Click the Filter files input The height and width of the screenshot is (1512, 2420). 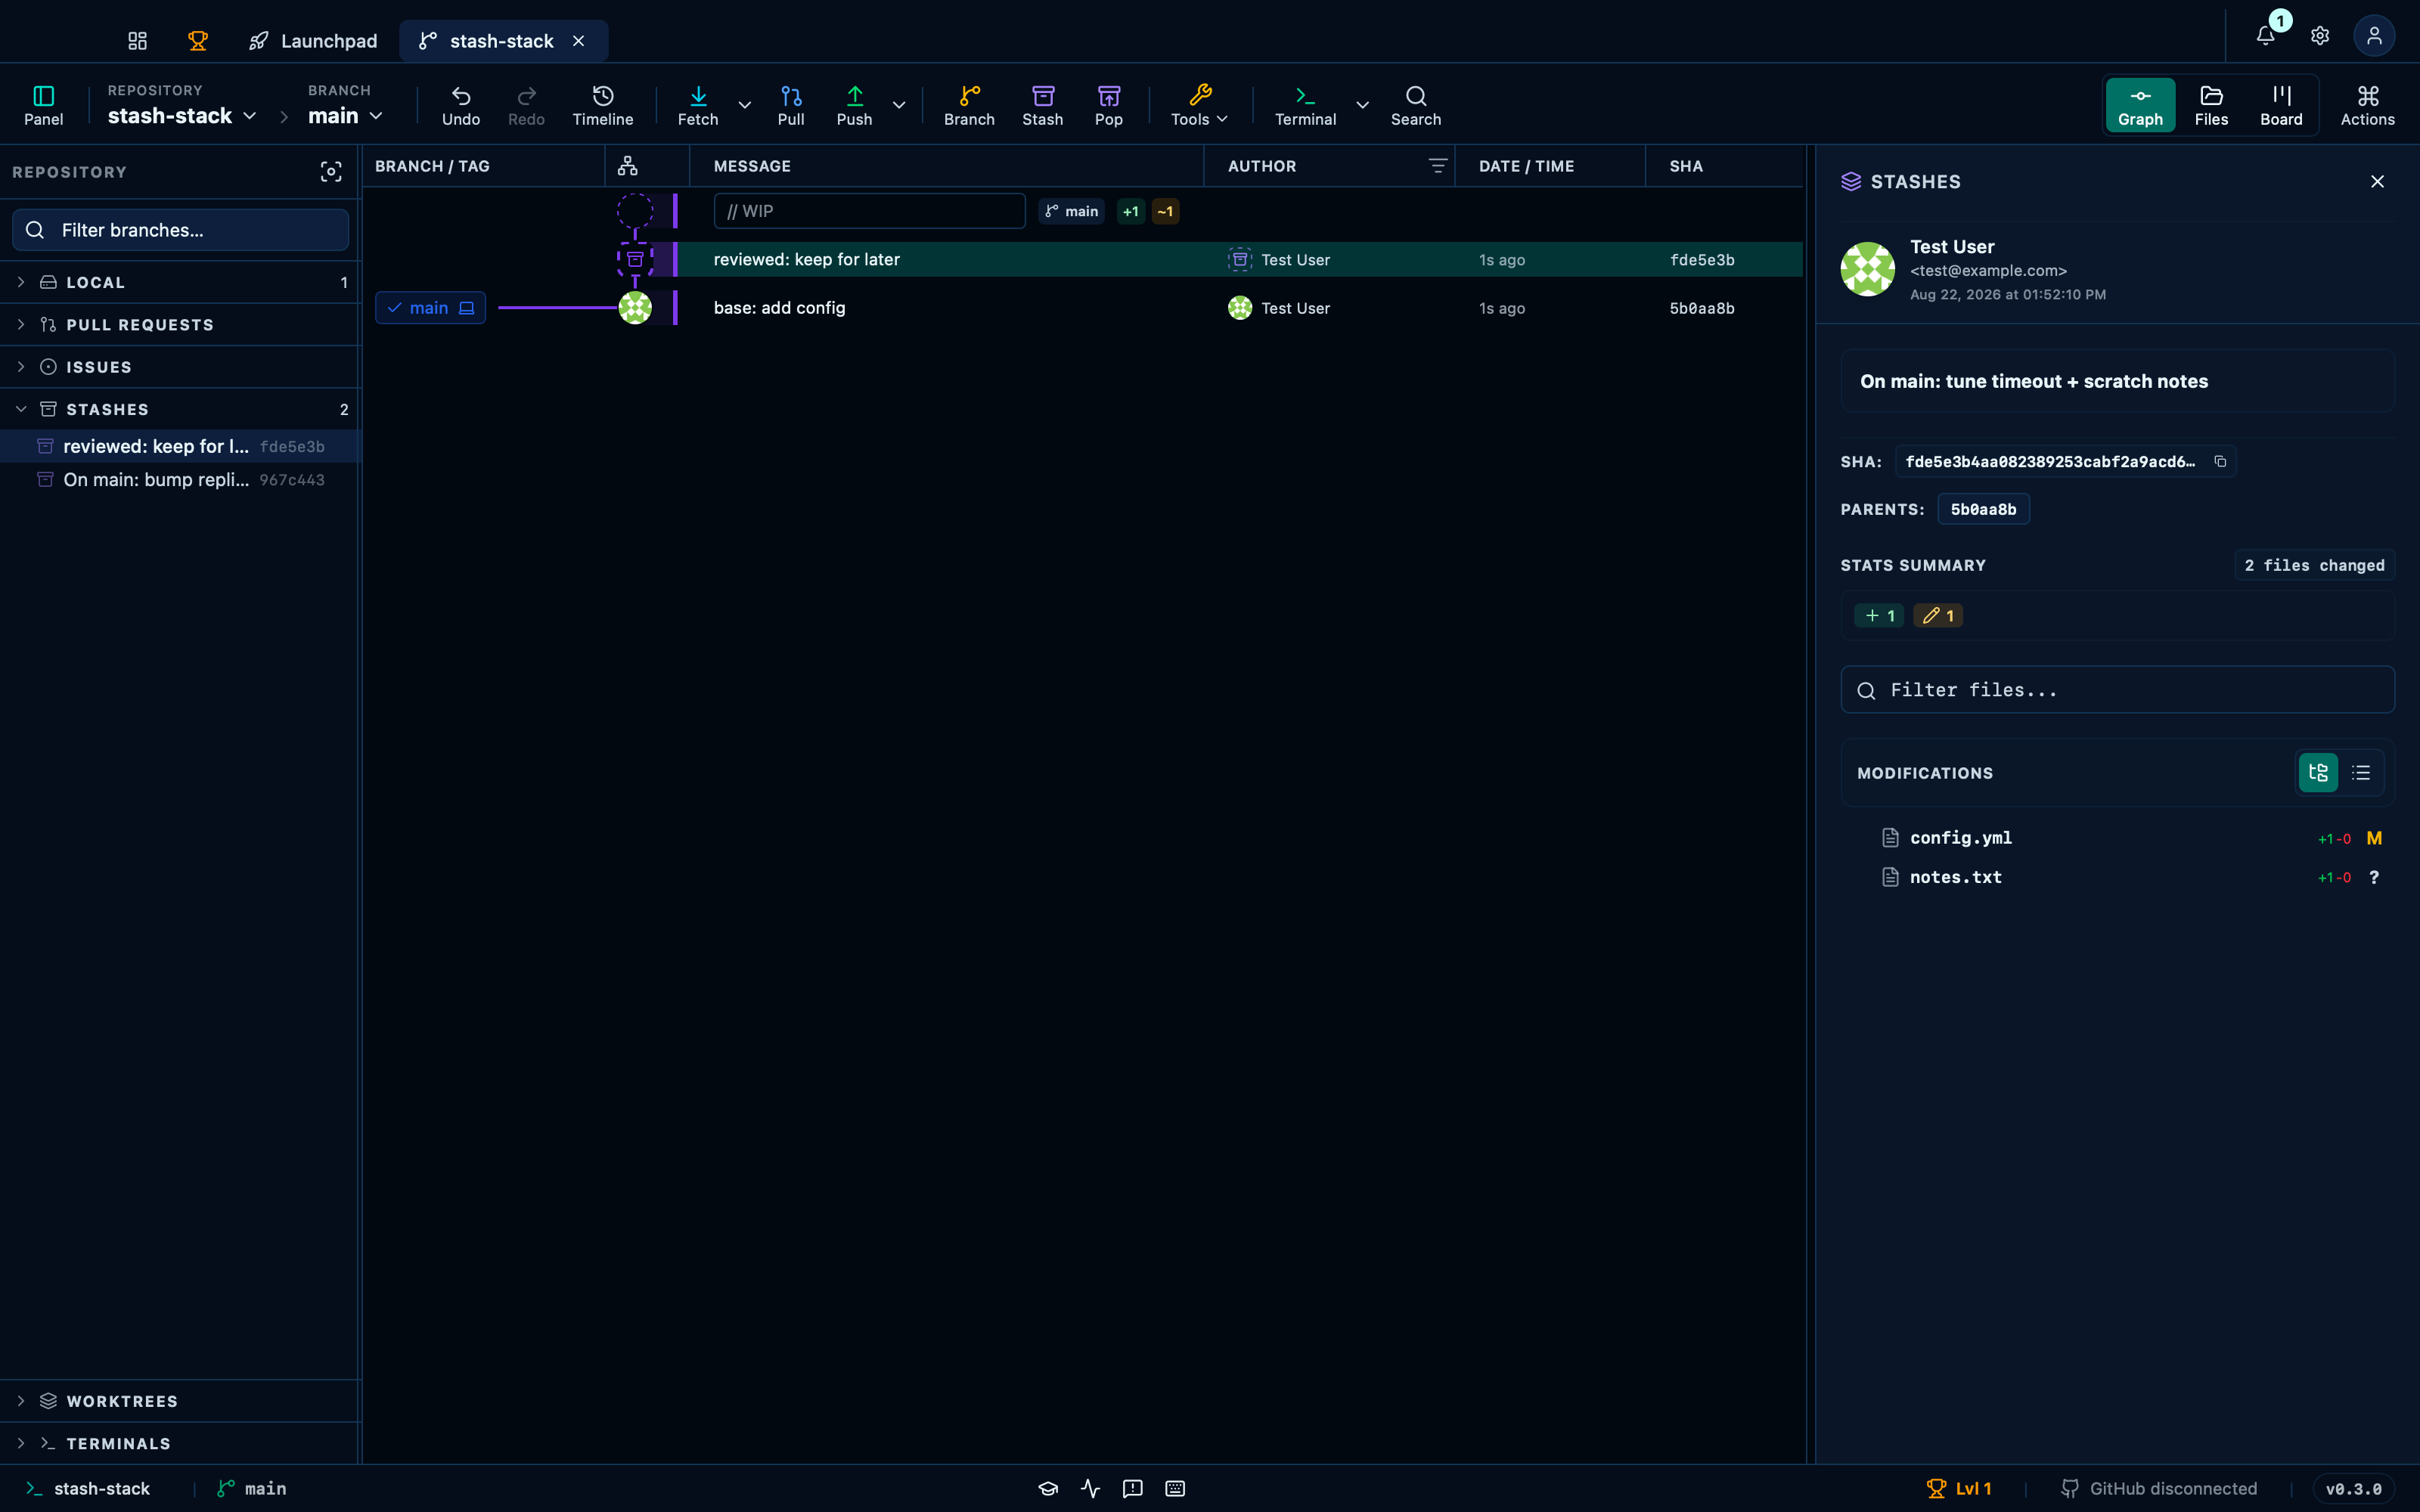click(2117, 690)
